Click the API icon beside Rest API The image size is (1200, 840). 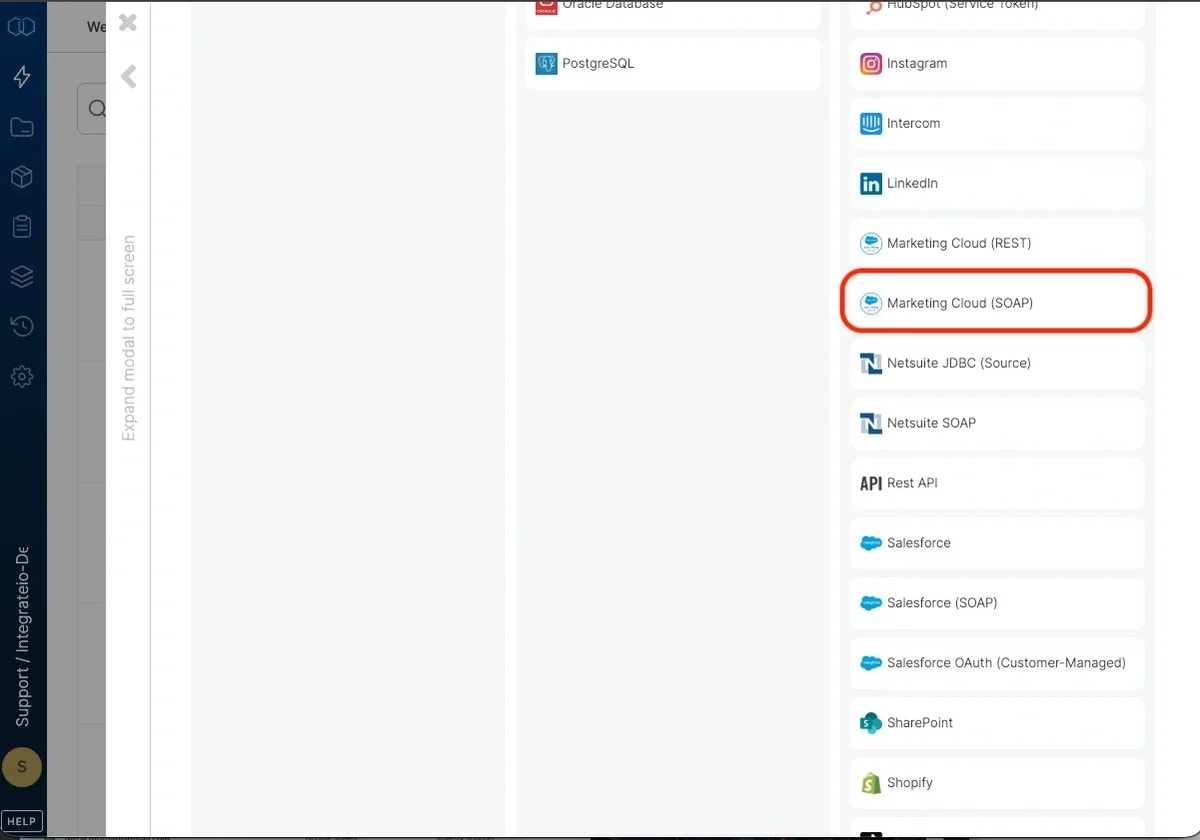pos(871,484)
